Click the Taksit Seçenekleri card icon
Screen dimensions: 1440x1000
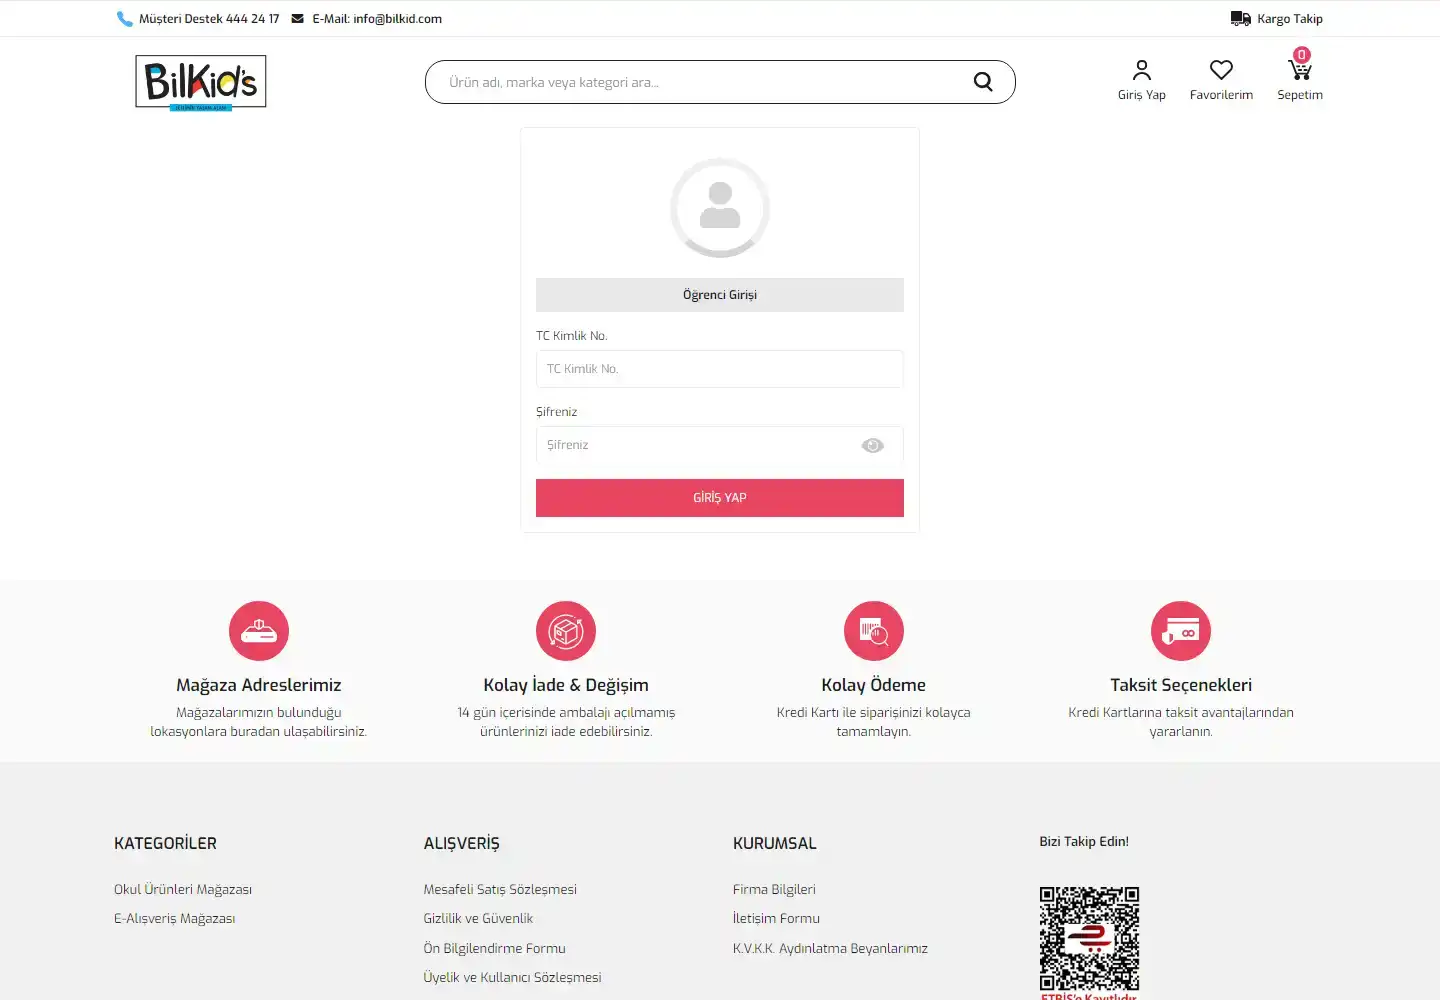click(1181, 631)
